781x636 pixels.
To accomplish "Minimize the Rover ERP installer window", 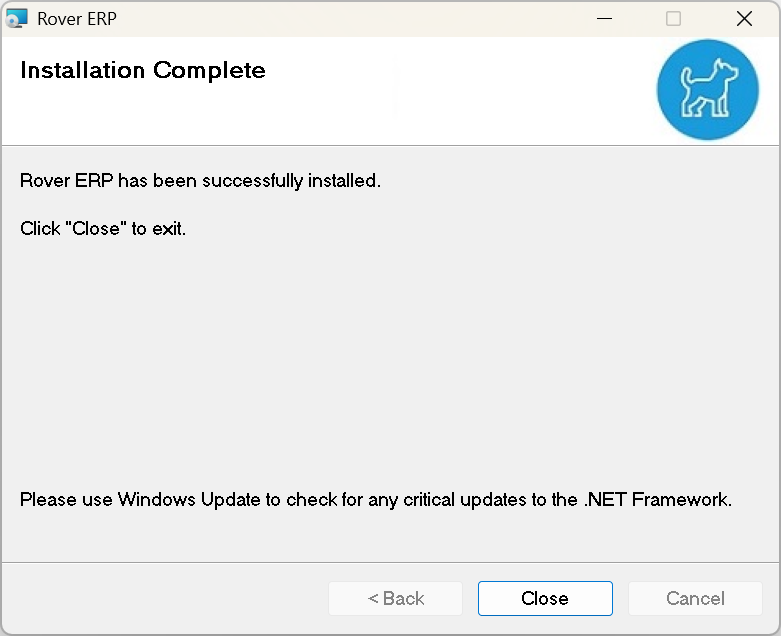I will (x=604, y=18).
